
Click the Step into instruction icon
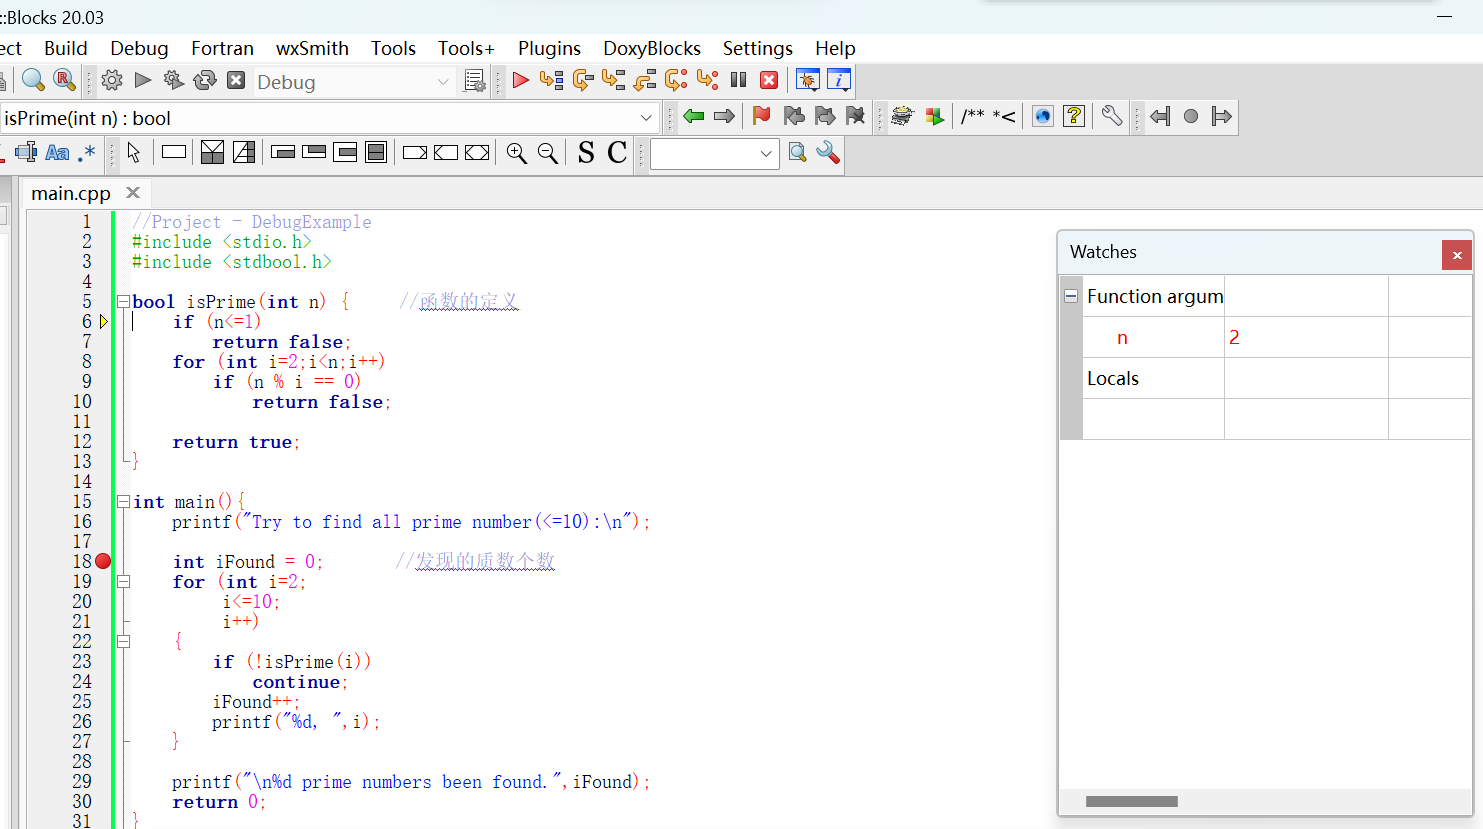click(x=707, y=80)
